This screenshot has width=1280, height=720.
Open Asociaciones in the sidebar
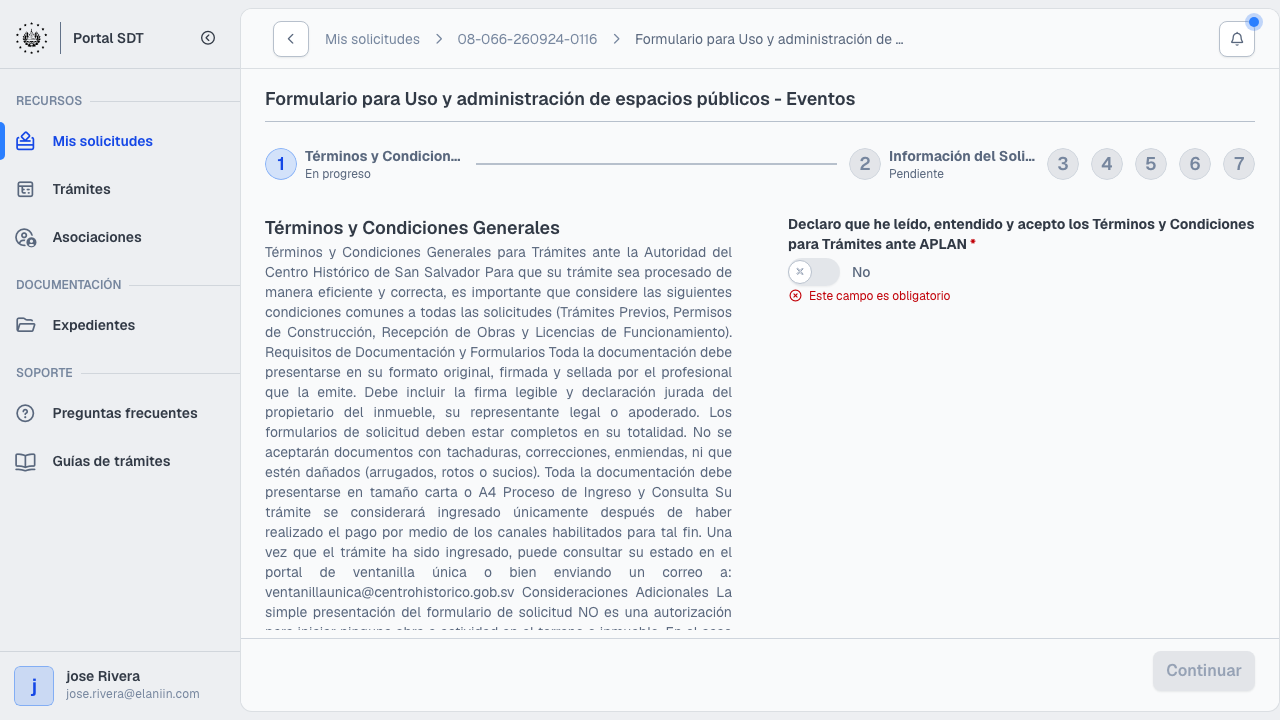point(120,237)
